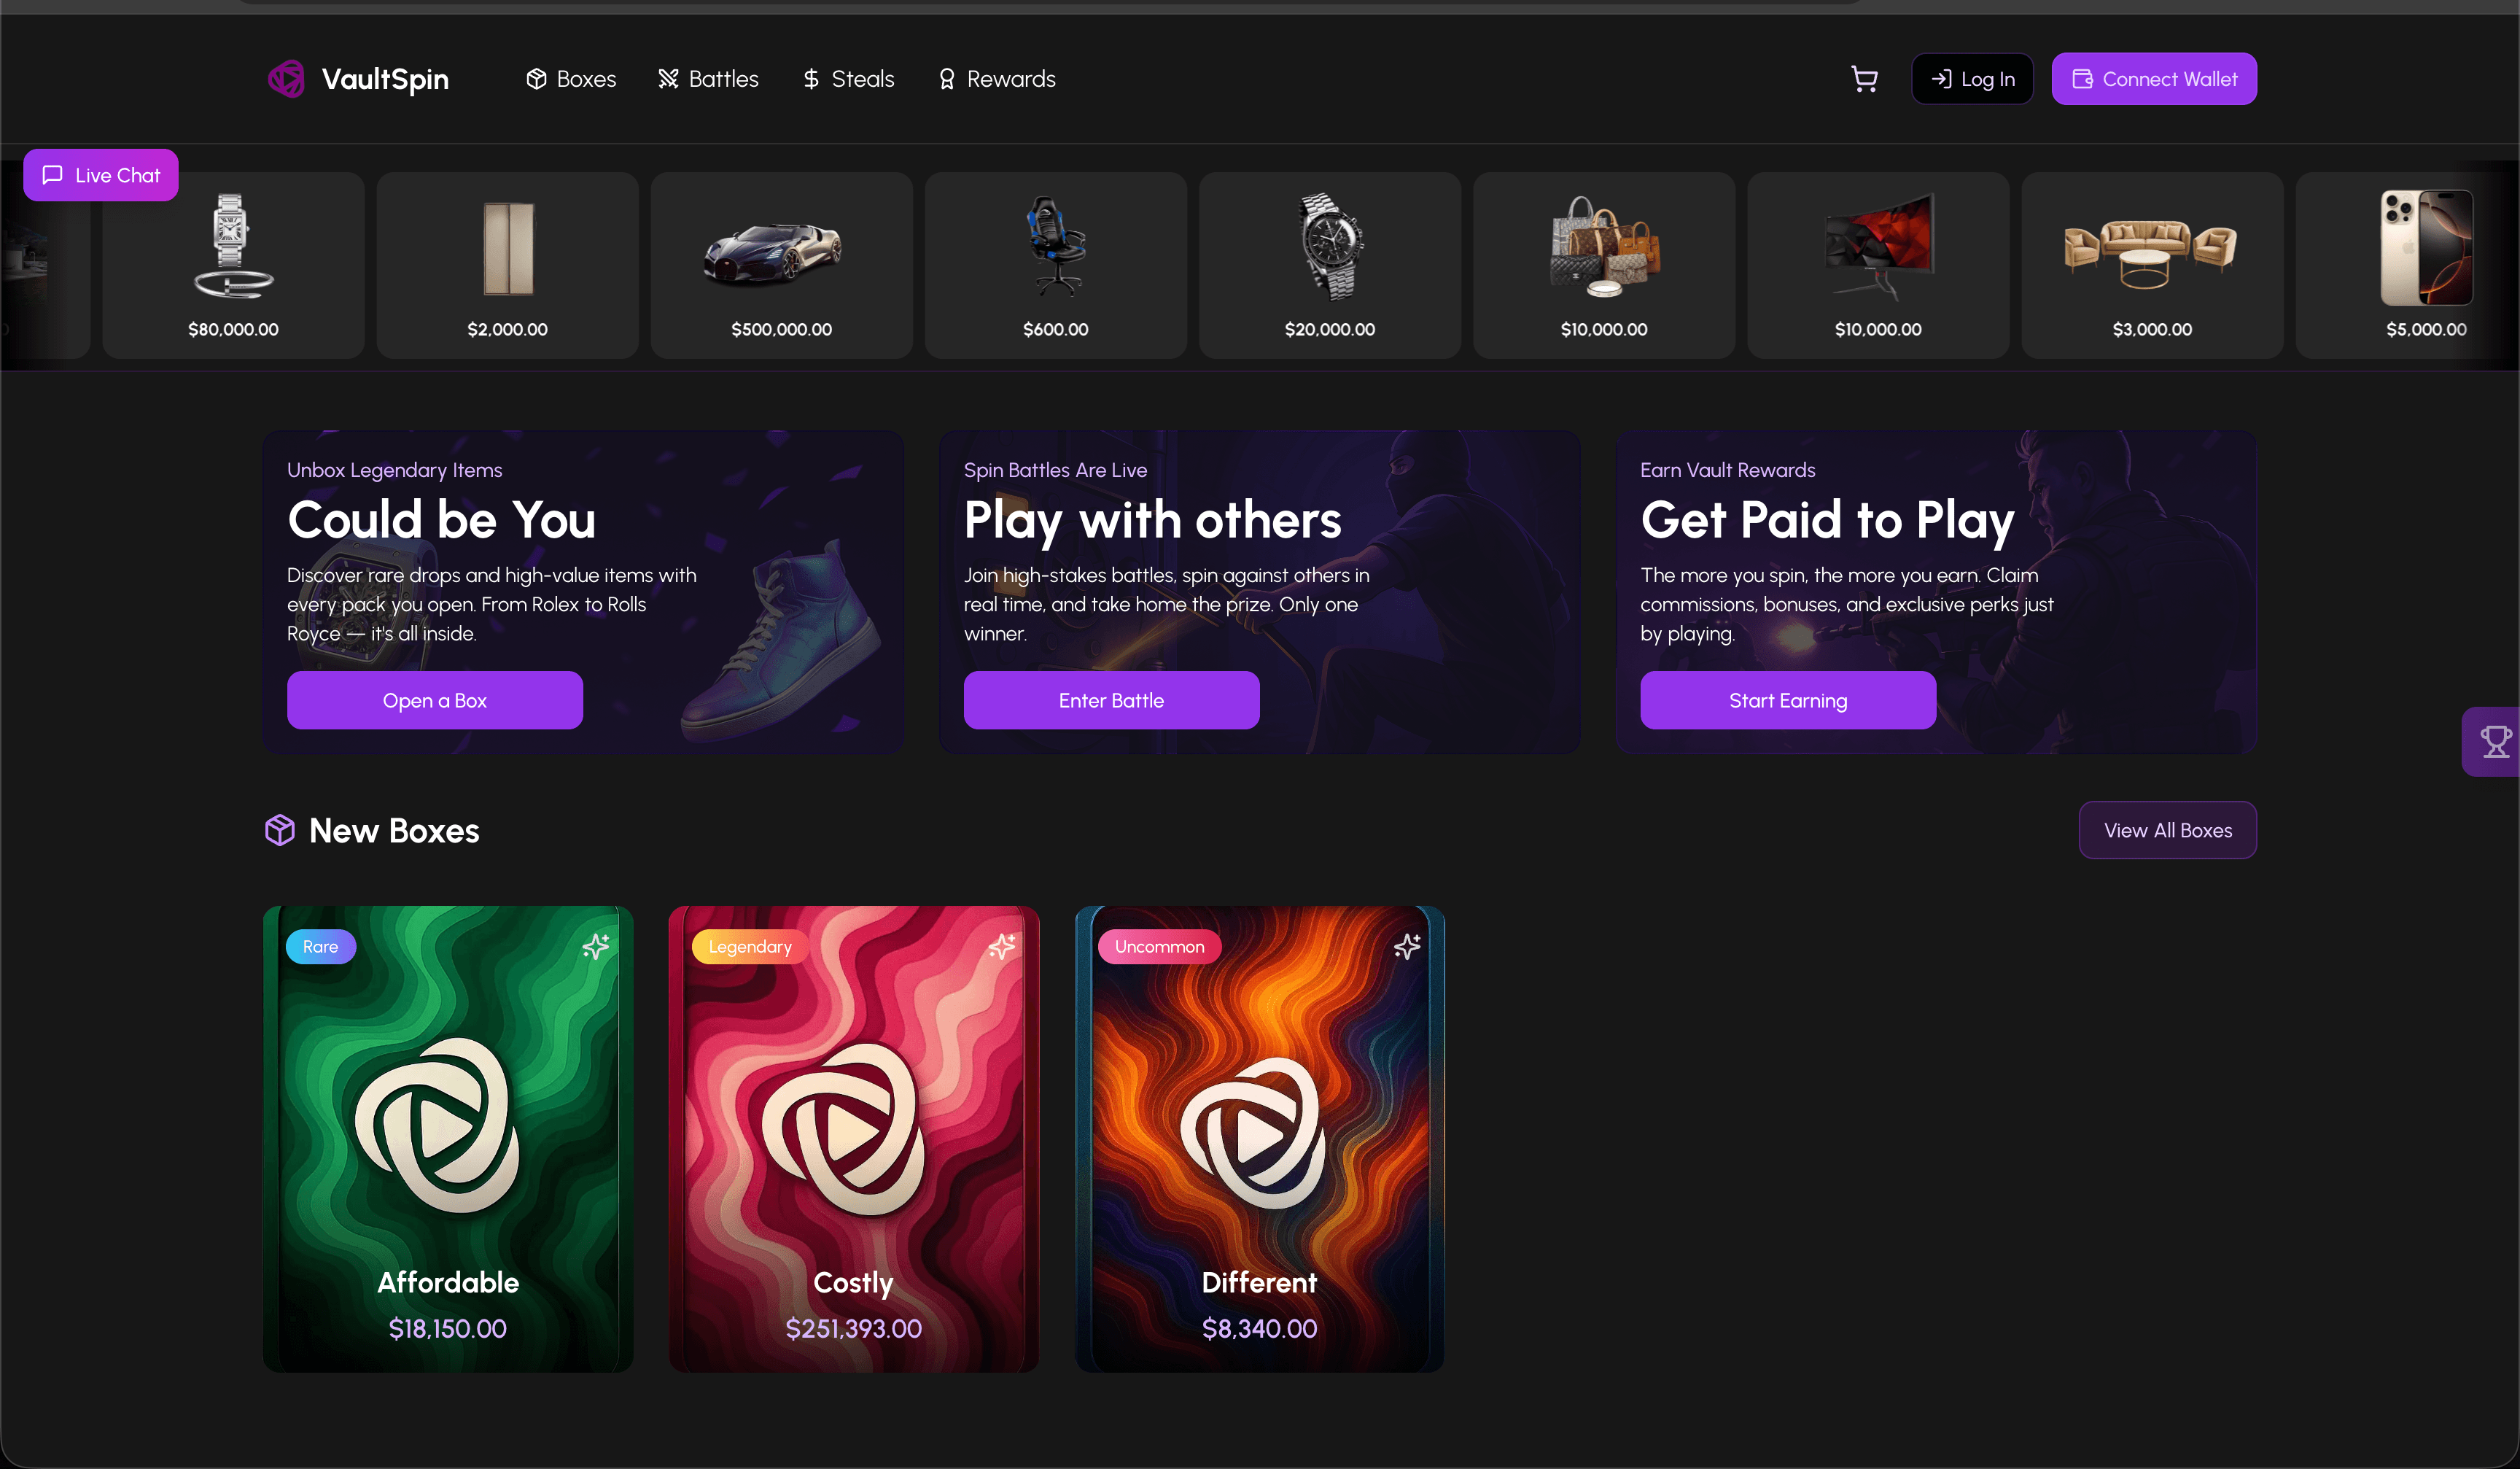The width and height of the screenshot is (2520, 1469).
Task: Click sparkle icon on Affordable box
Action: [x=596, y=946]
